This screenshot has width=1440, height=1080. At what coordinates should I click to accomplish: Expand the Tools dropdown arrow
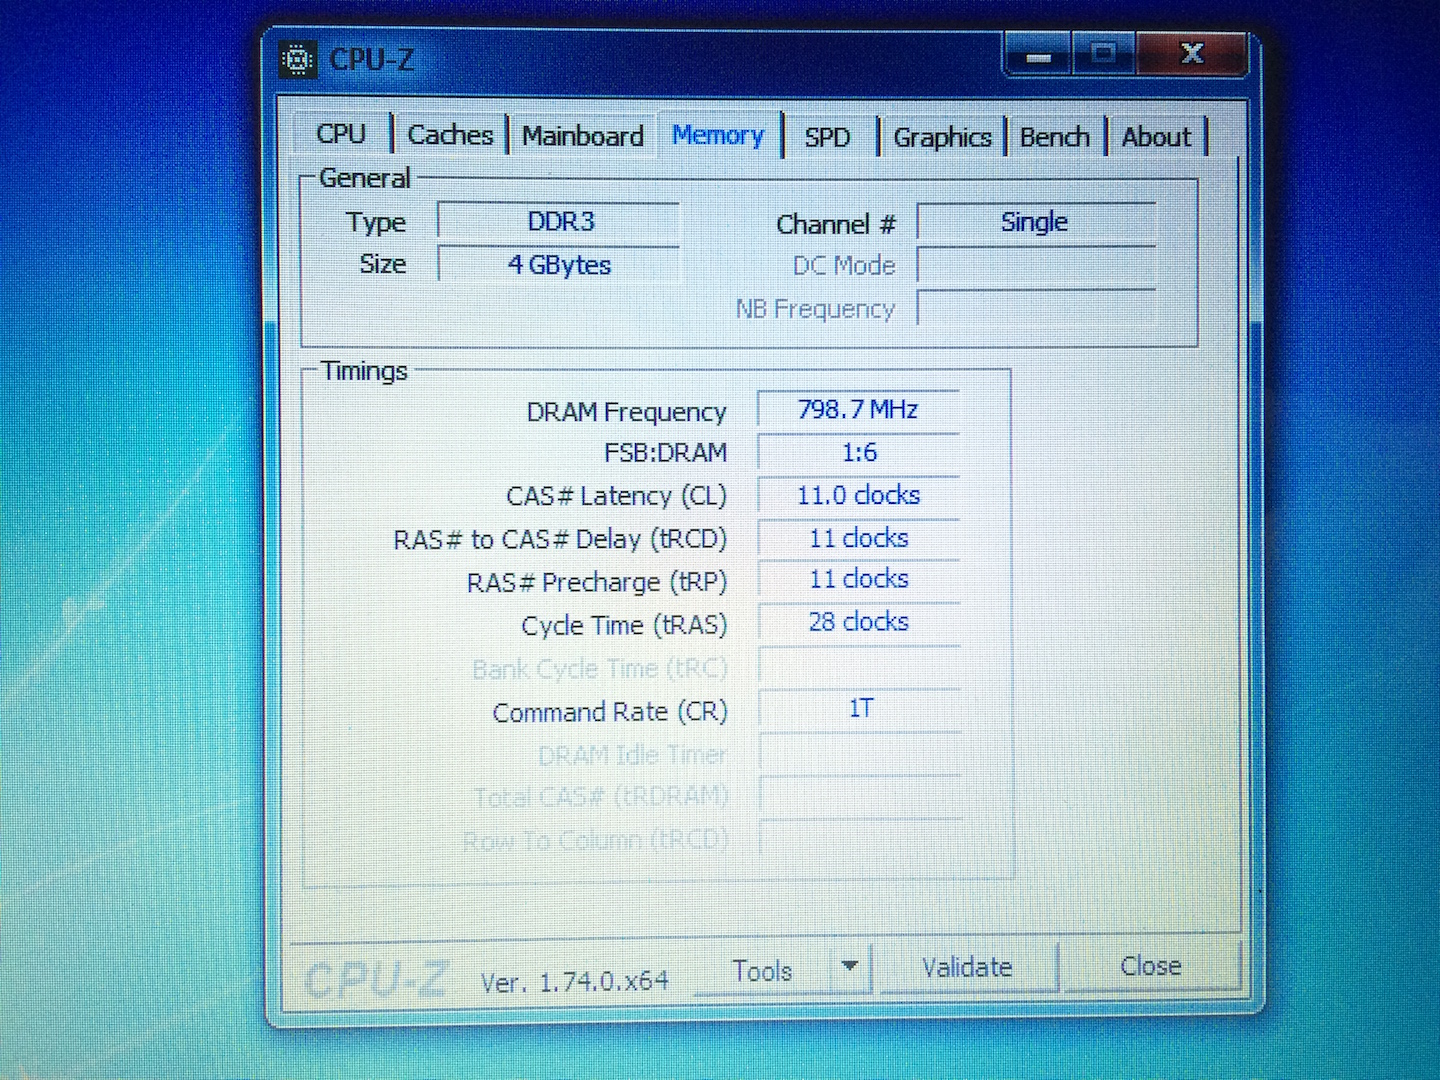click(850, 967)
